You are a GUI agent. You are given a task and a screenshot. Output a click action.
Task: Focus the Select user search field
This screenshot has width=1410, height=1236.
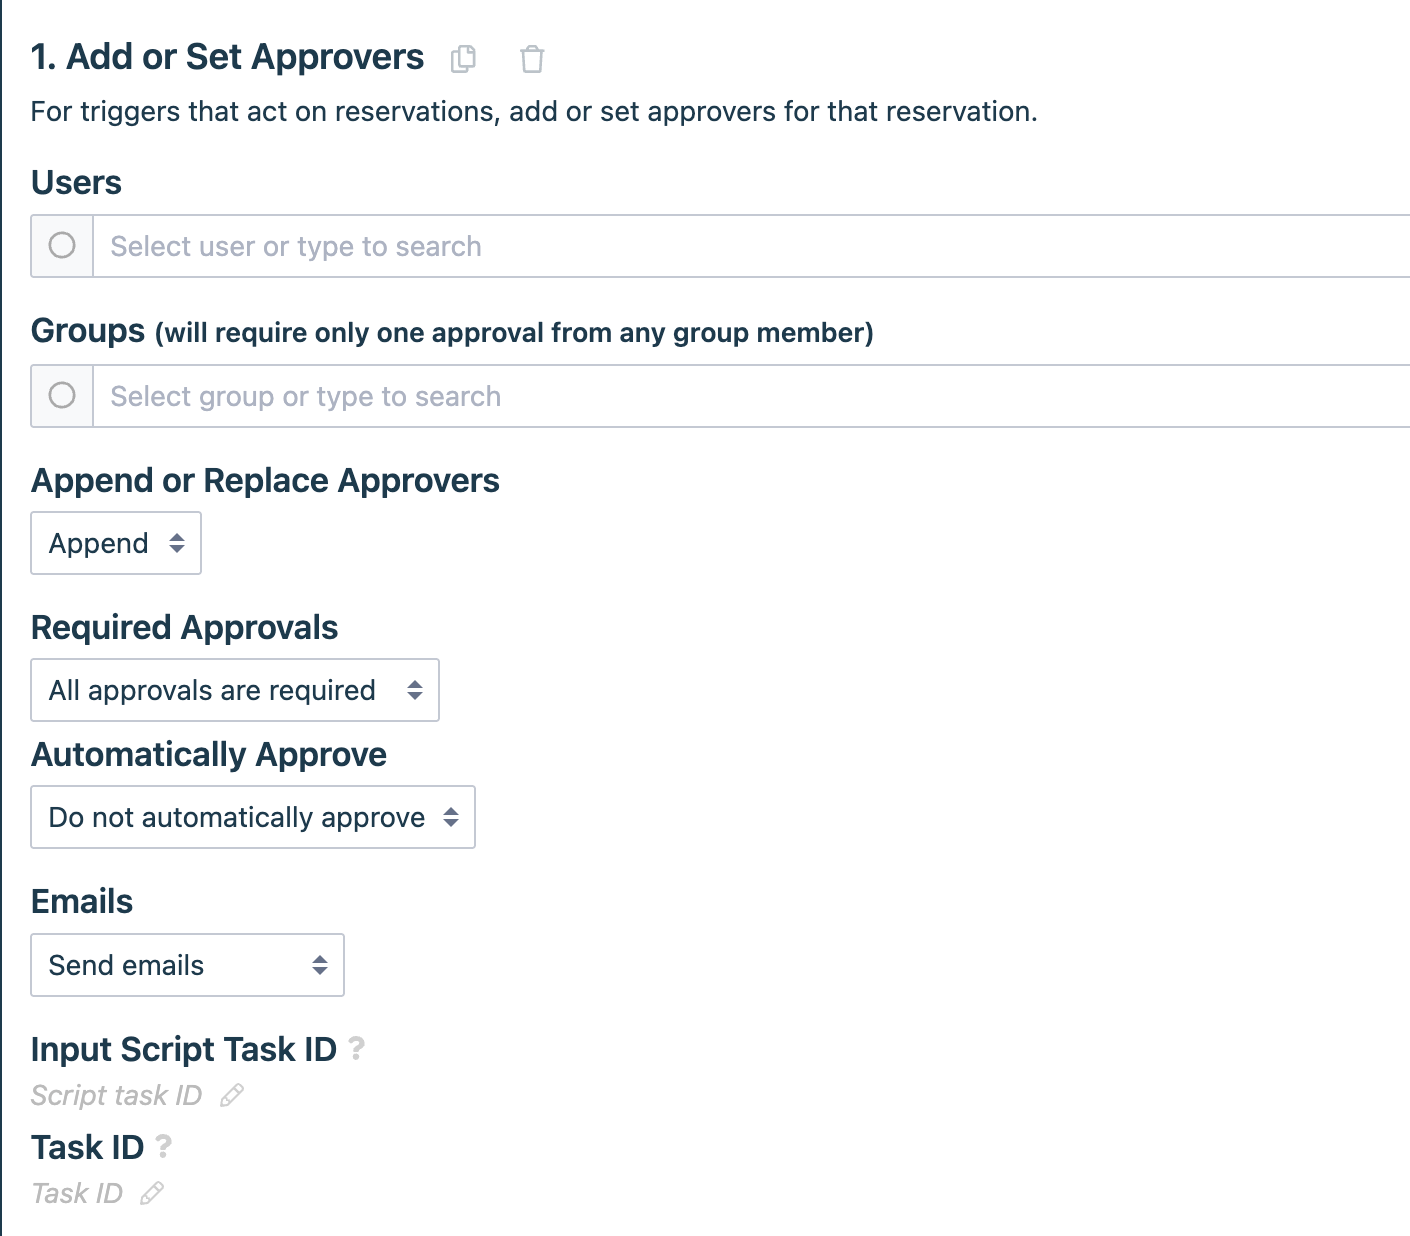point(751,246)
